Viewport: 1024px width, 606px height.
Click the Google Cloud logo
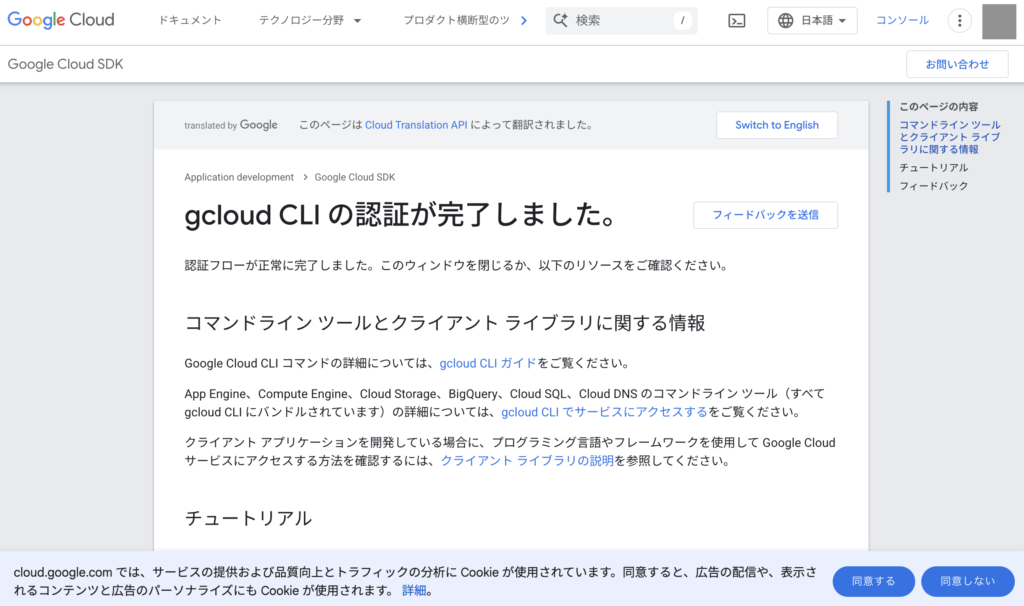tap(61, 20)
